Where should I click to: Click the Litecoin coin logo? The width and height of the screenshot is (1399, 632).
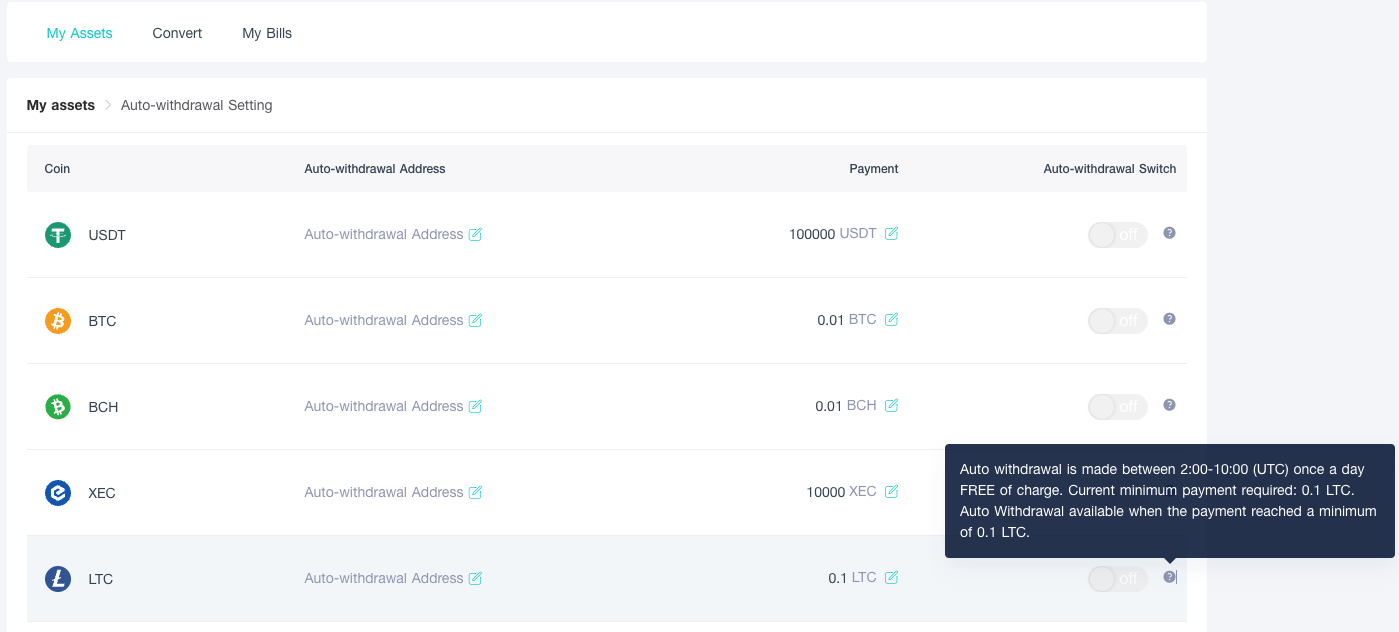click(x=58, y=579)
